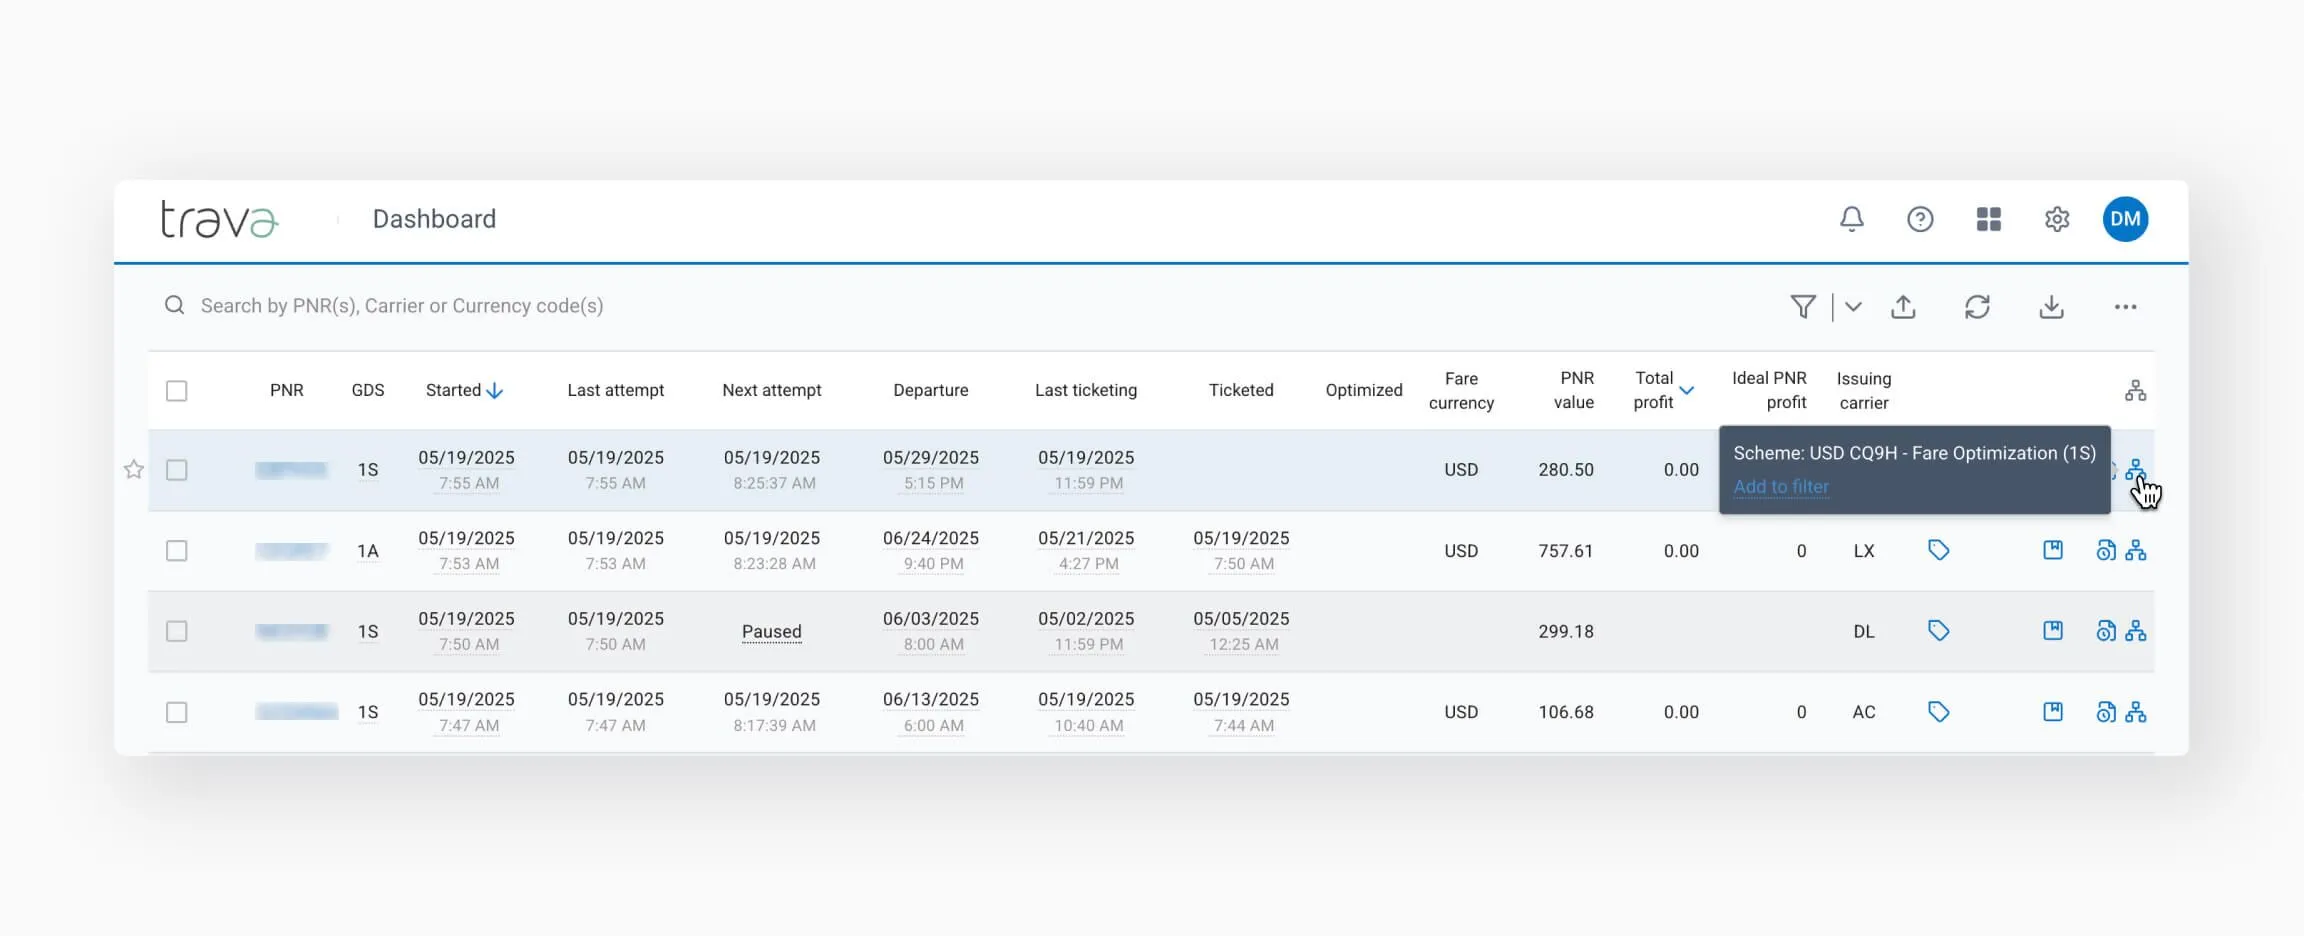This screenshot has height=936, width=2304.
Task: Click the filter funnel icon
Action: (x=1802, y=307)
